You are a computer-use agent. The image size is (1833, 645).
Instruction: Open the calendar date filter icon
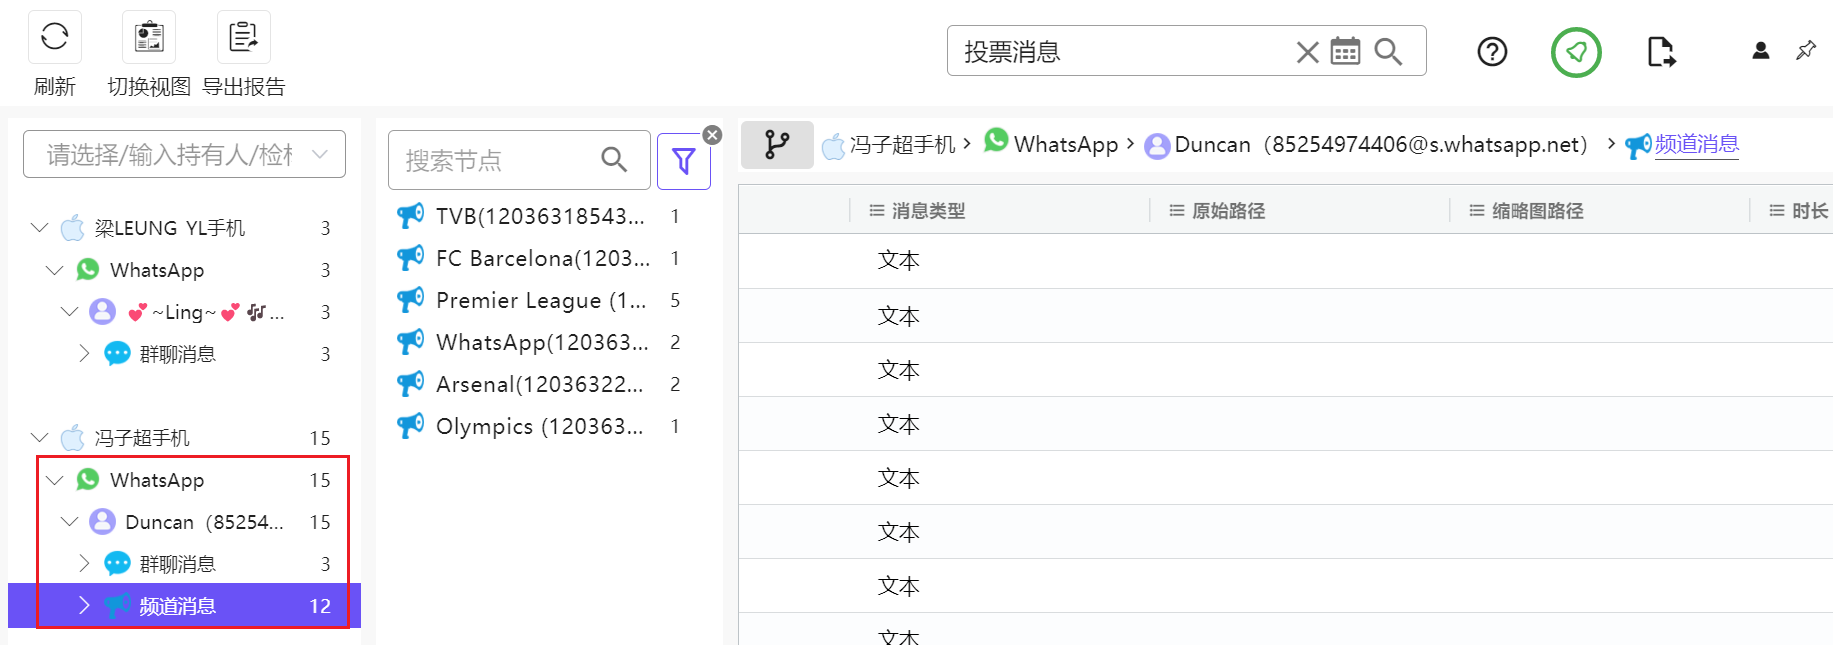(1345, 52)
